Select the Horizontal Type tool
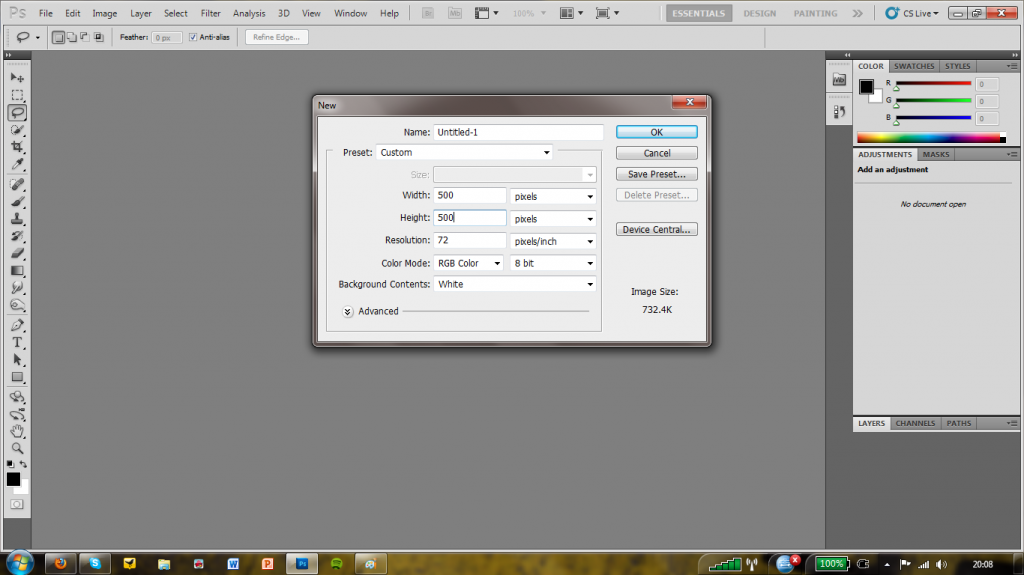The height and width of the screenshot is (575, 1024). (17, 342)
